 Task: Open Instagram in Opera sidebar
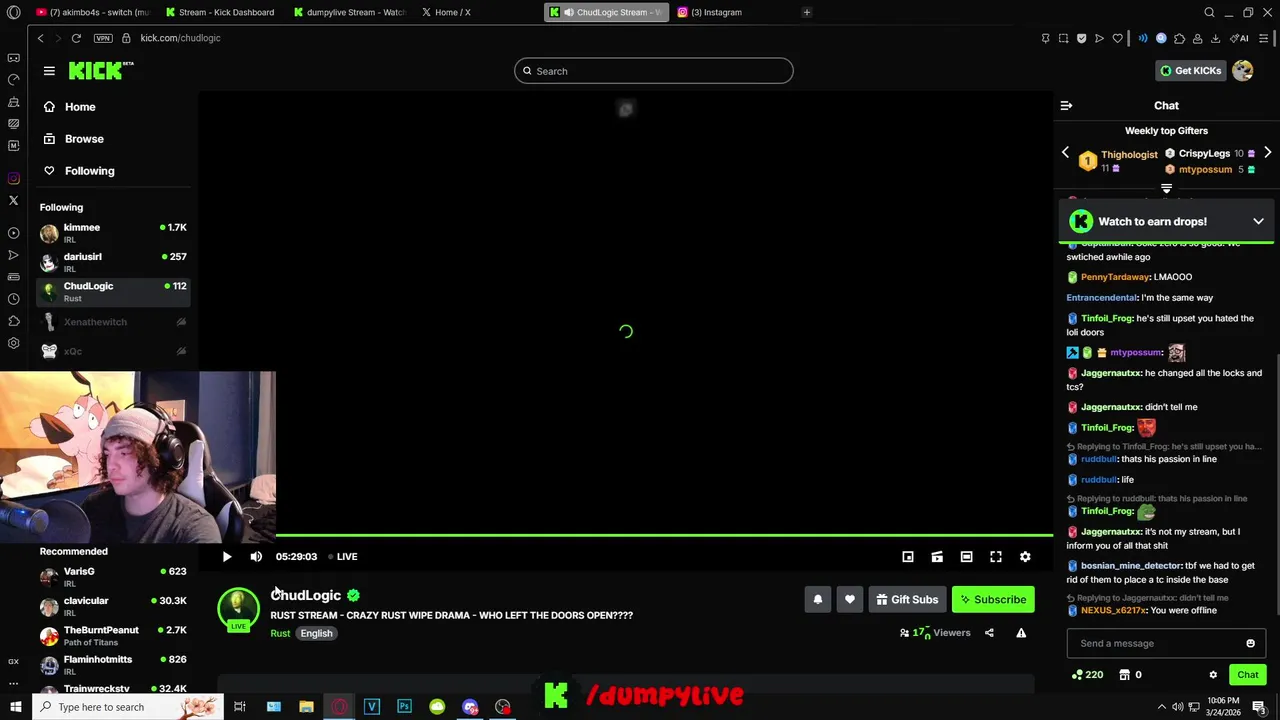pyautogui.click(x=13, y=178)
